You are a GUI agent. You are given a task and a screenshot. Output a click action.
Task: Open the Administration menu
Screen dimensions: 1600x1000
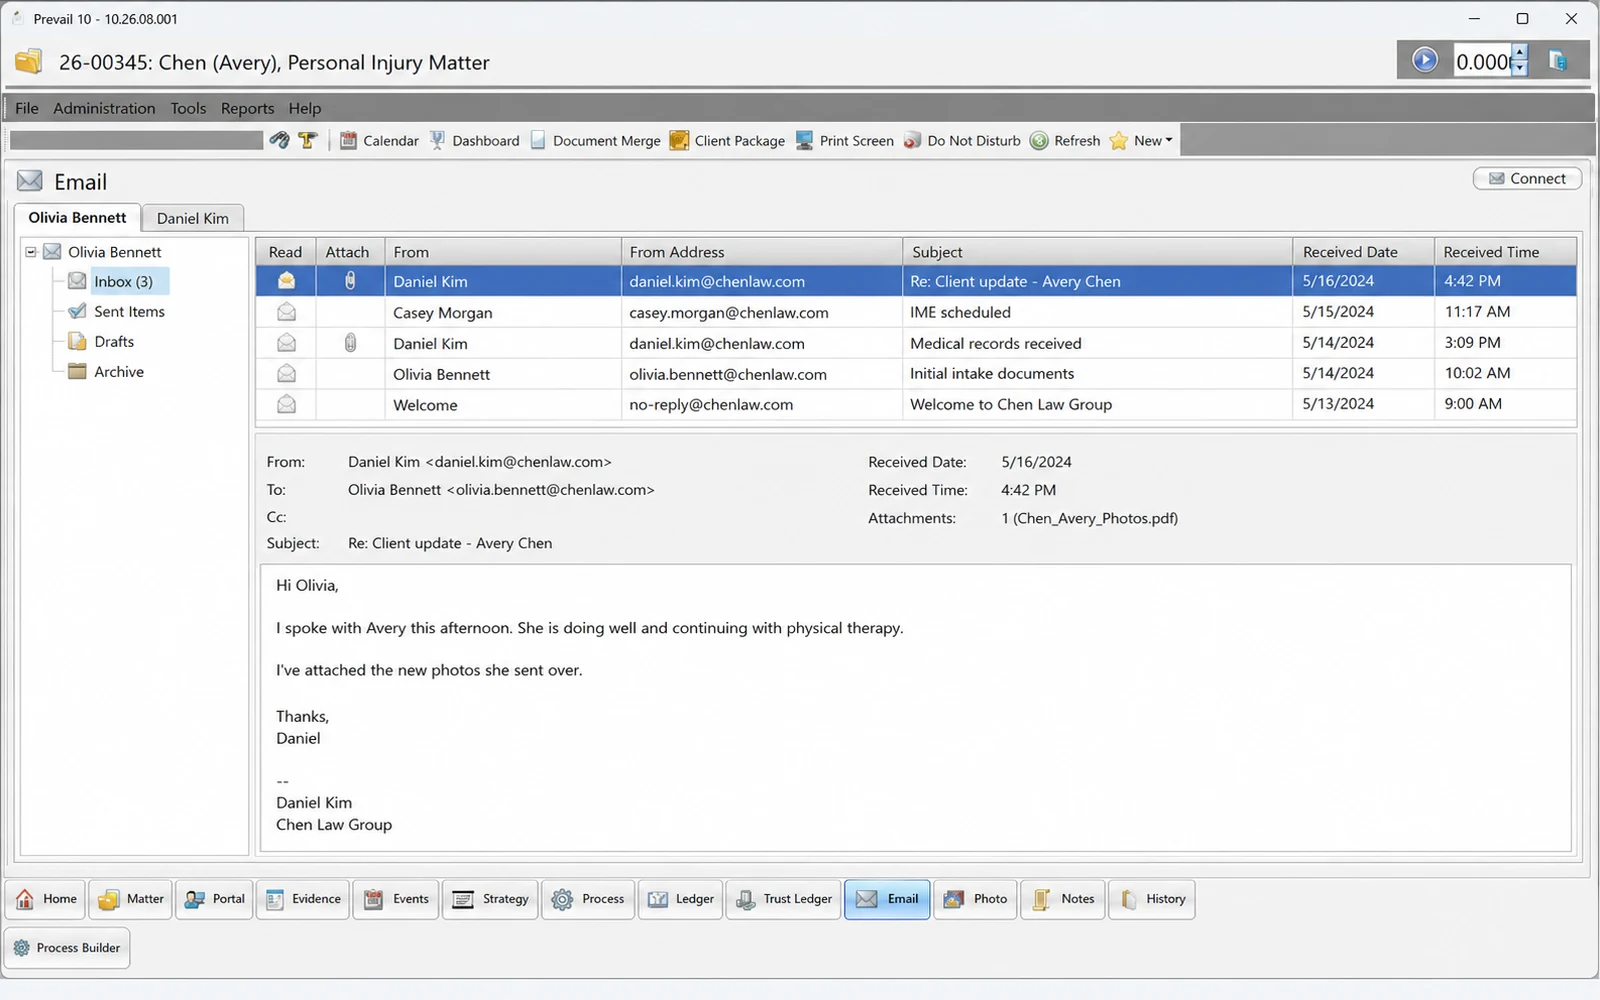point(104,108)
